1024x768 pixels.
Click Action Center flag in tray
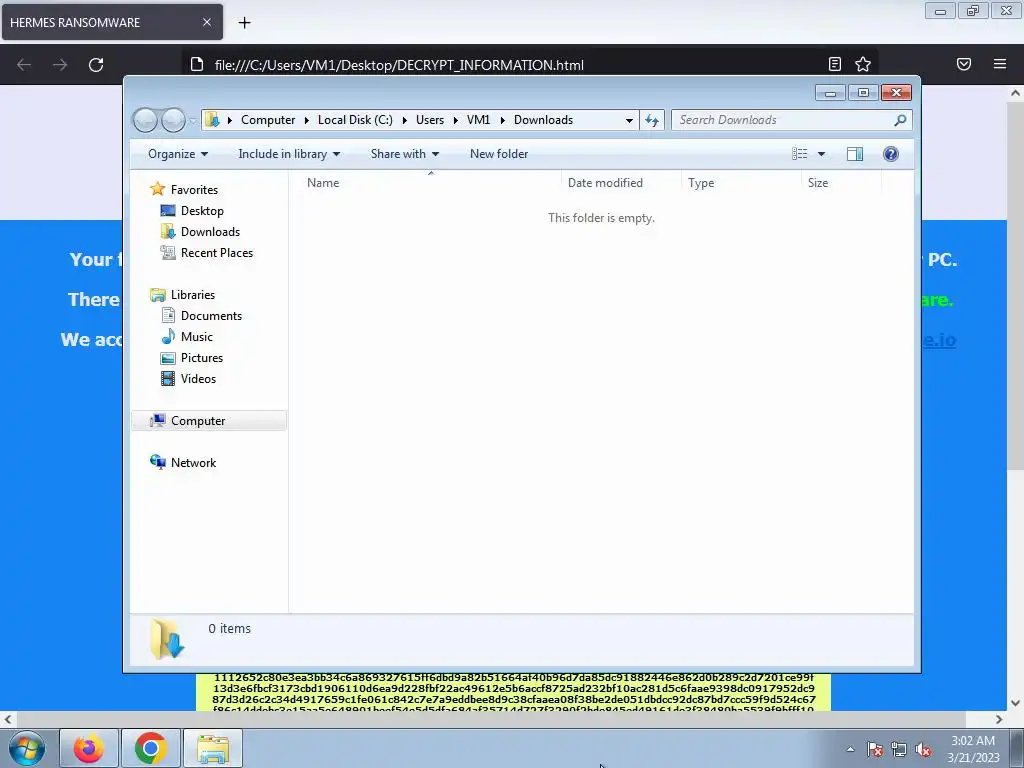click(875, 749)
